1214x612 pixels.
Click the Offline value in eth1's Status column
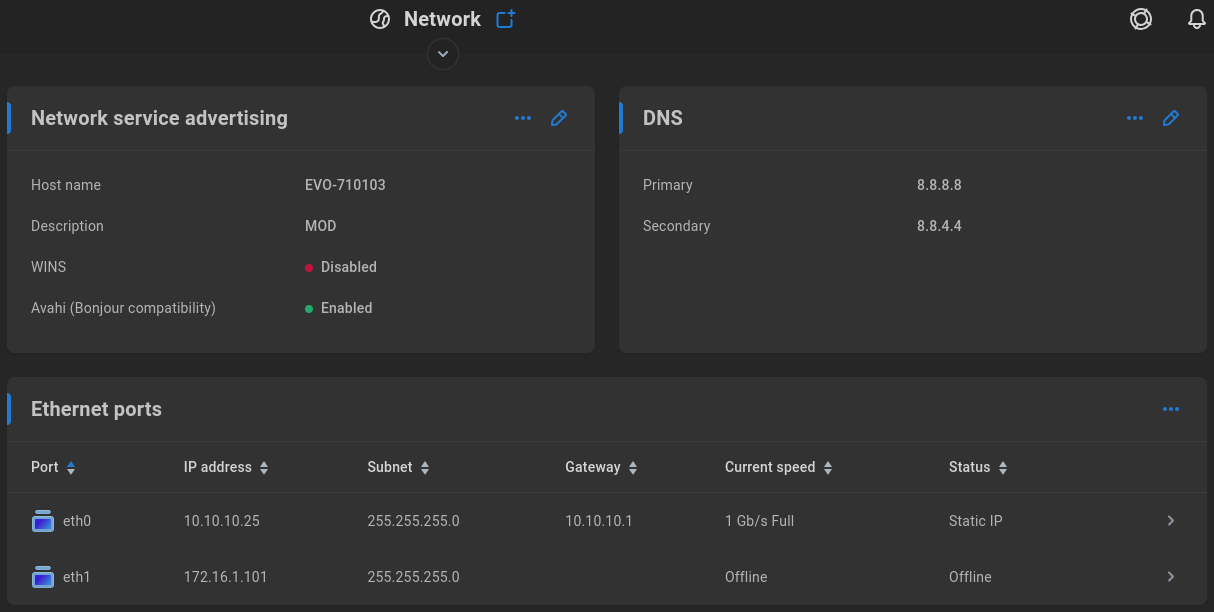pos(970,577)
